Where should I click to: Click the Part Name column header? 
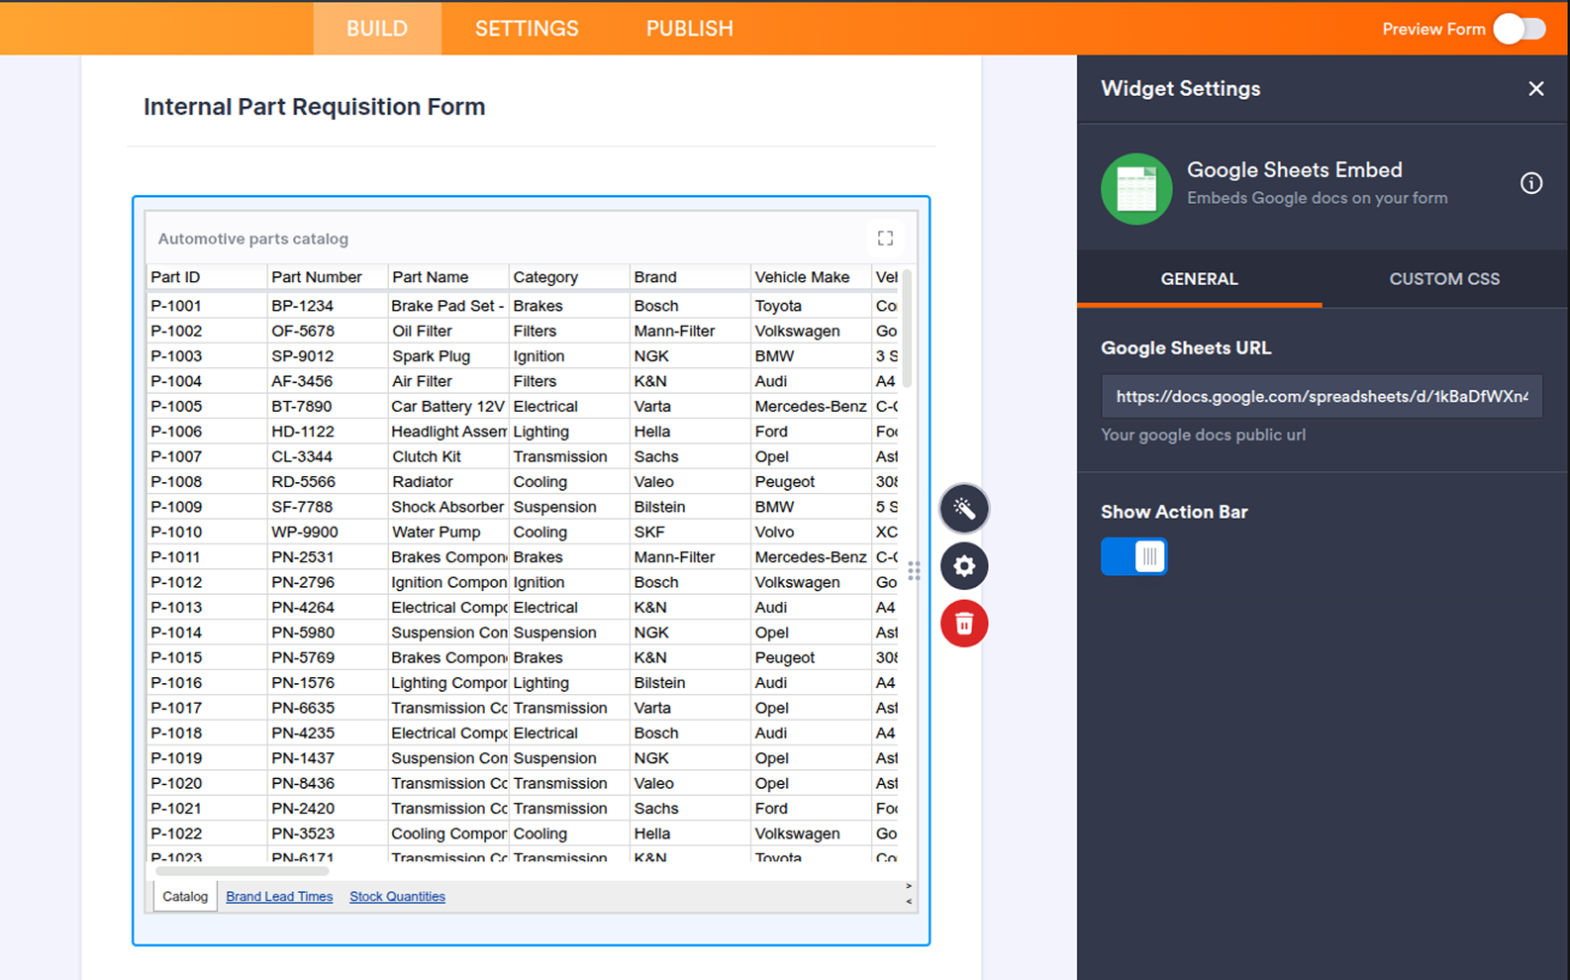point(448,277)
